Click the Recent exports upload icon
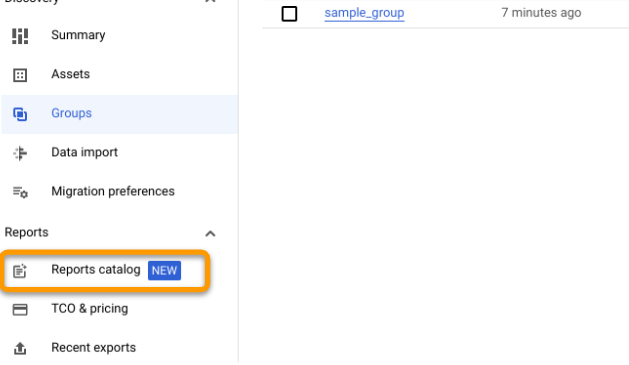 (20, 348)
